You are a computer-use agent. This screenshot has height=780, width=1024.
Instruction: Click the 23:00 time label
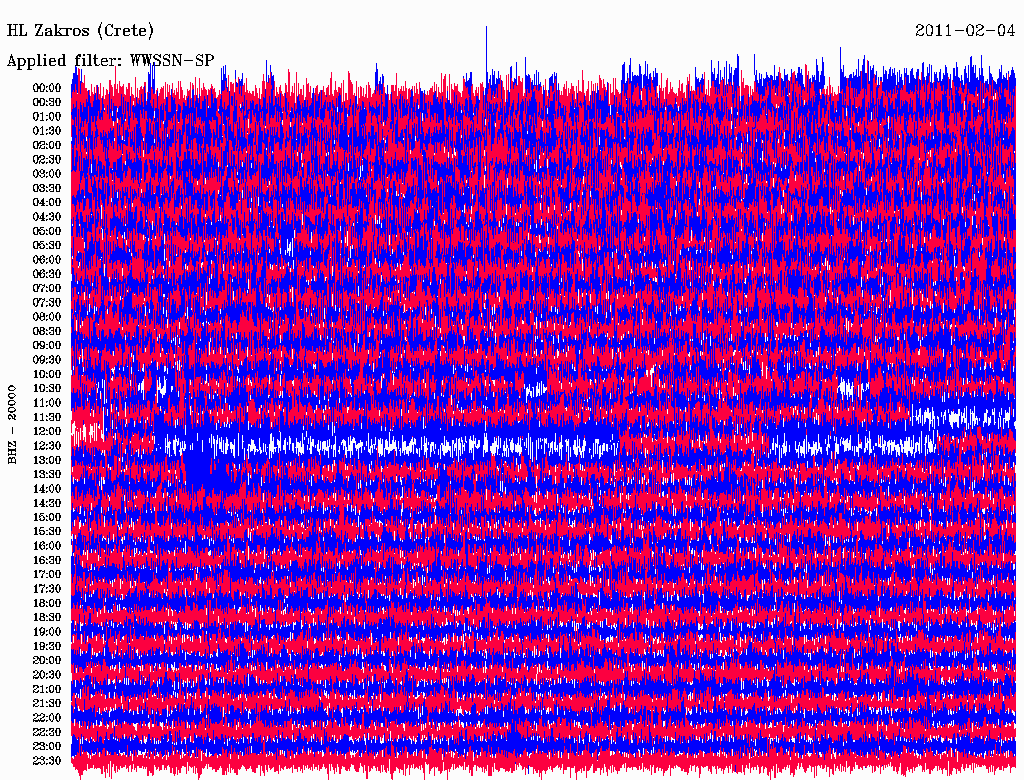[47, 747]
